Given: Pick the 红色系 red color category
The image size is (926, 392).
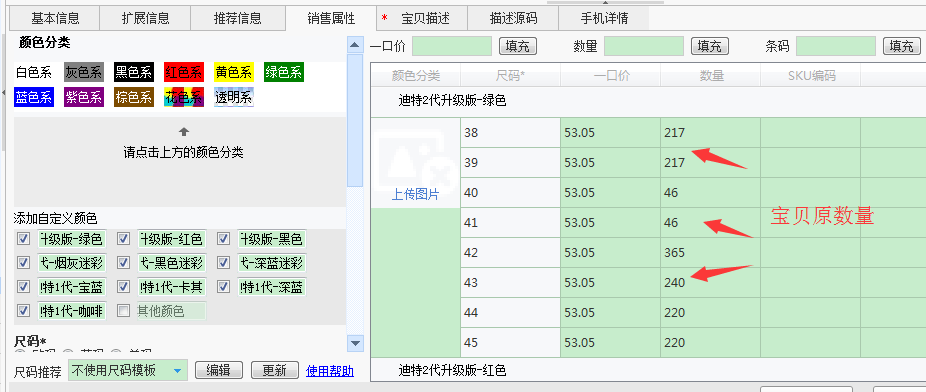Looking at the screenshot, I should [184, 73].
